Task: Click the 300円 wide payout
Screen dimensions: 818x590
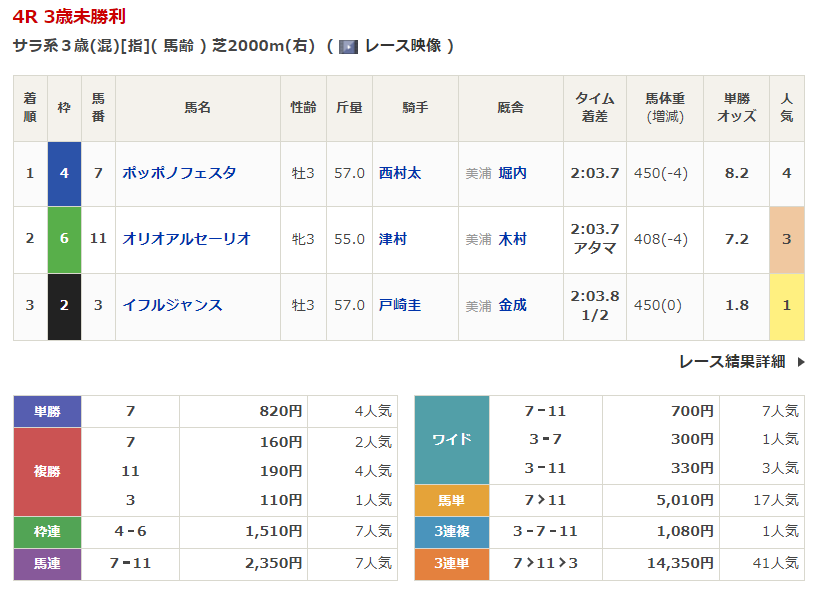Action: click(x=692, y=440)
